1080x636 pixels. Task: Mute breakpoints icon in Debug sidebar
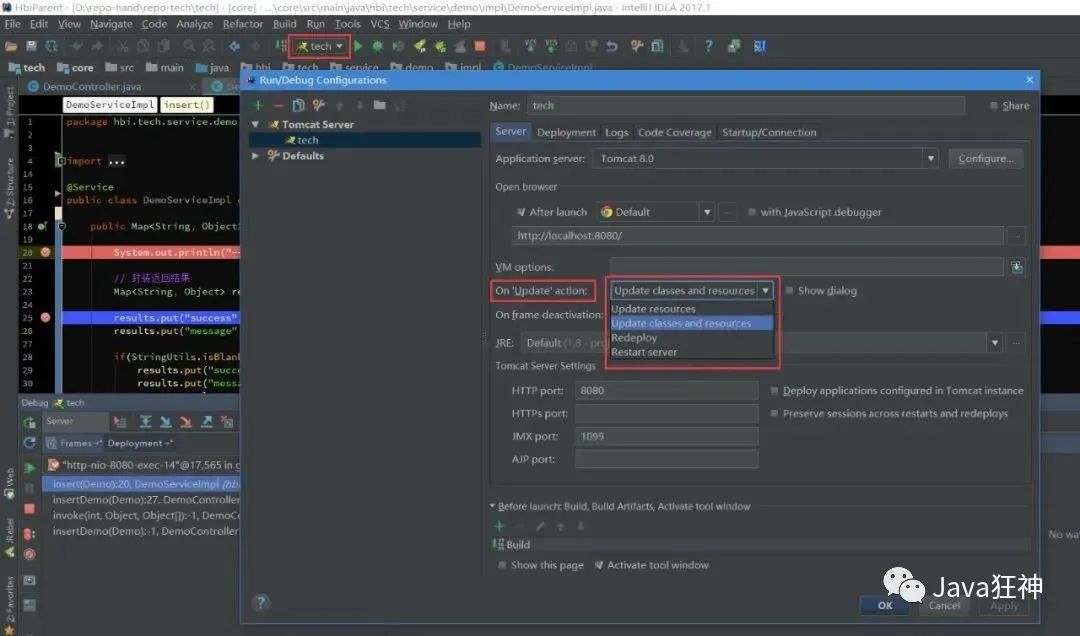(x=29, y=554)
